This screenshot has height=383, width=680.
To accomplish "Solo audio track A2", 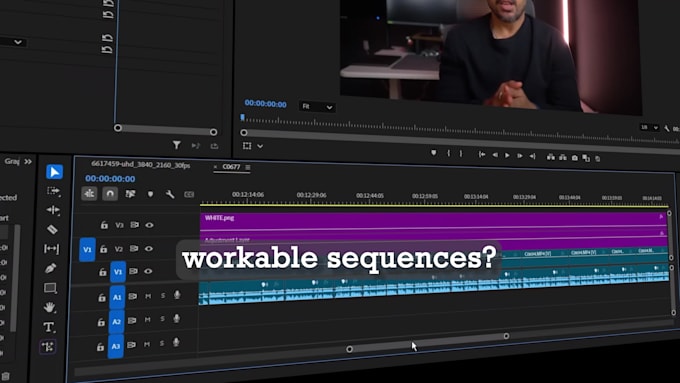I will click(162, 319).
